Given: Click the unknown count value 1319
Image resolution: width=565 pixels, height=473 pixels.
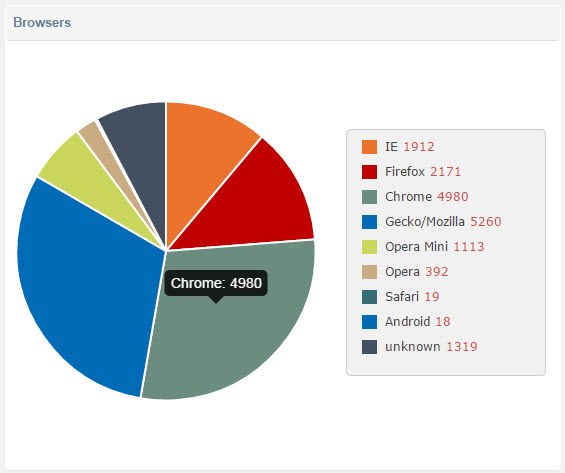Looking at the screenshot, I should 462,347.
